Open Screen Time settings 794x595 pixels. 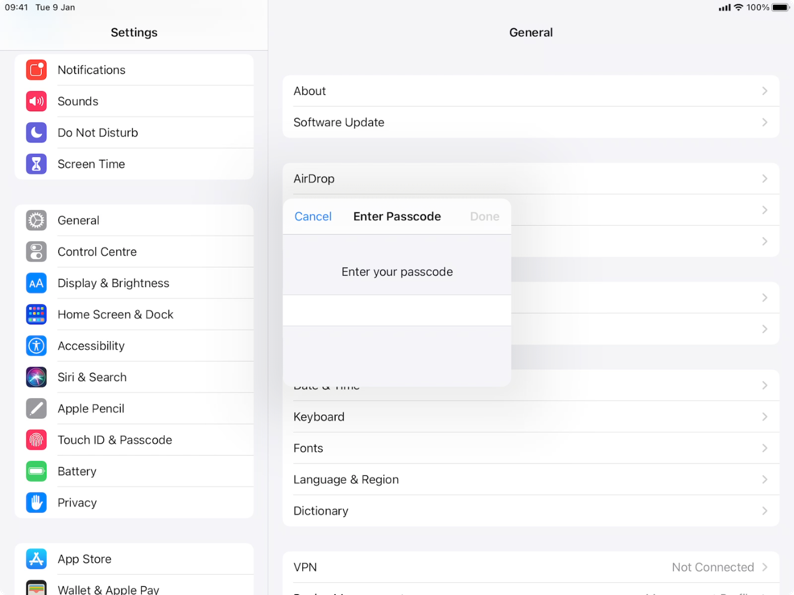point(134,164)
